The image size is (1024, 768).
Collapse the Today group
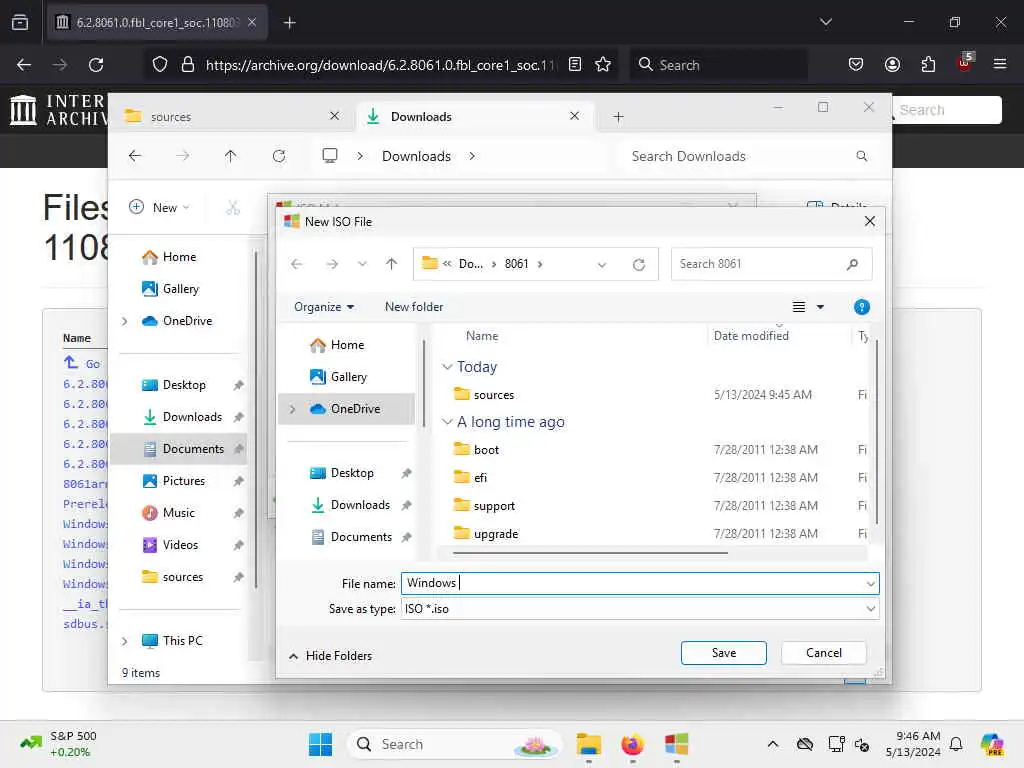click(447, 366)
